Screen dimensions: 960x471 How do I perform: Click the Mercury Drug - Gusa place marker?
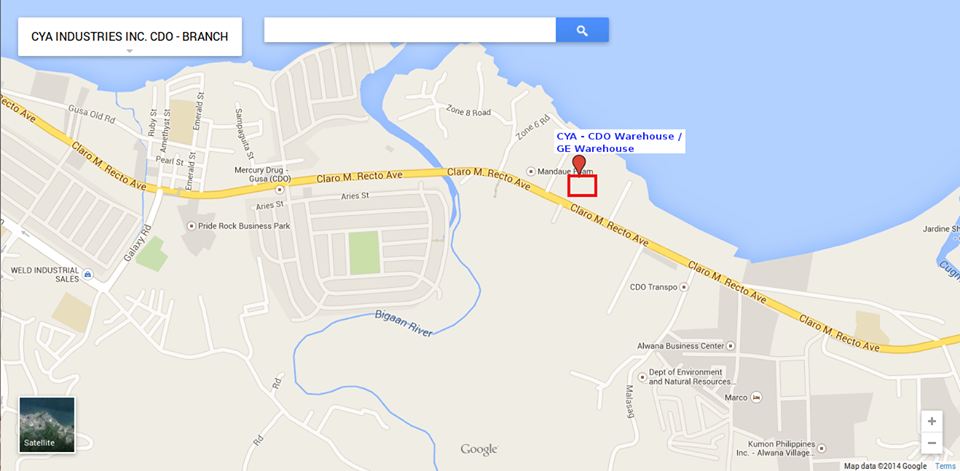(279, 189)
